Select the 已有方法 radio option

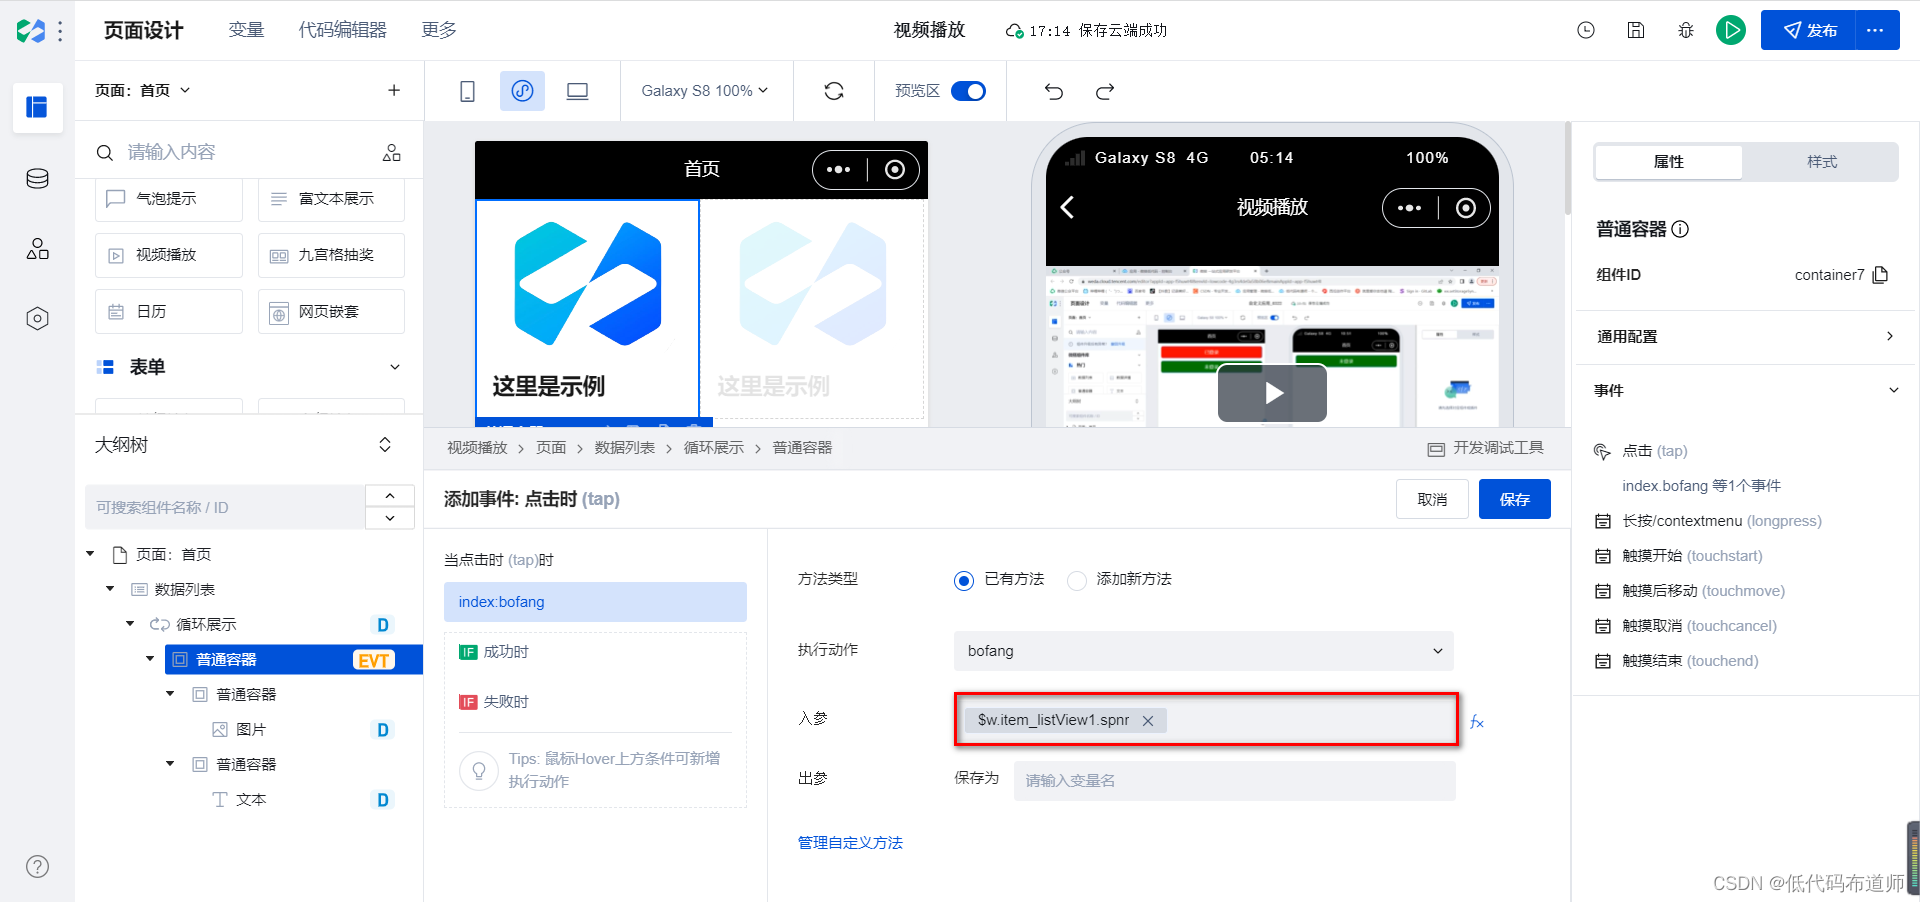964,580
